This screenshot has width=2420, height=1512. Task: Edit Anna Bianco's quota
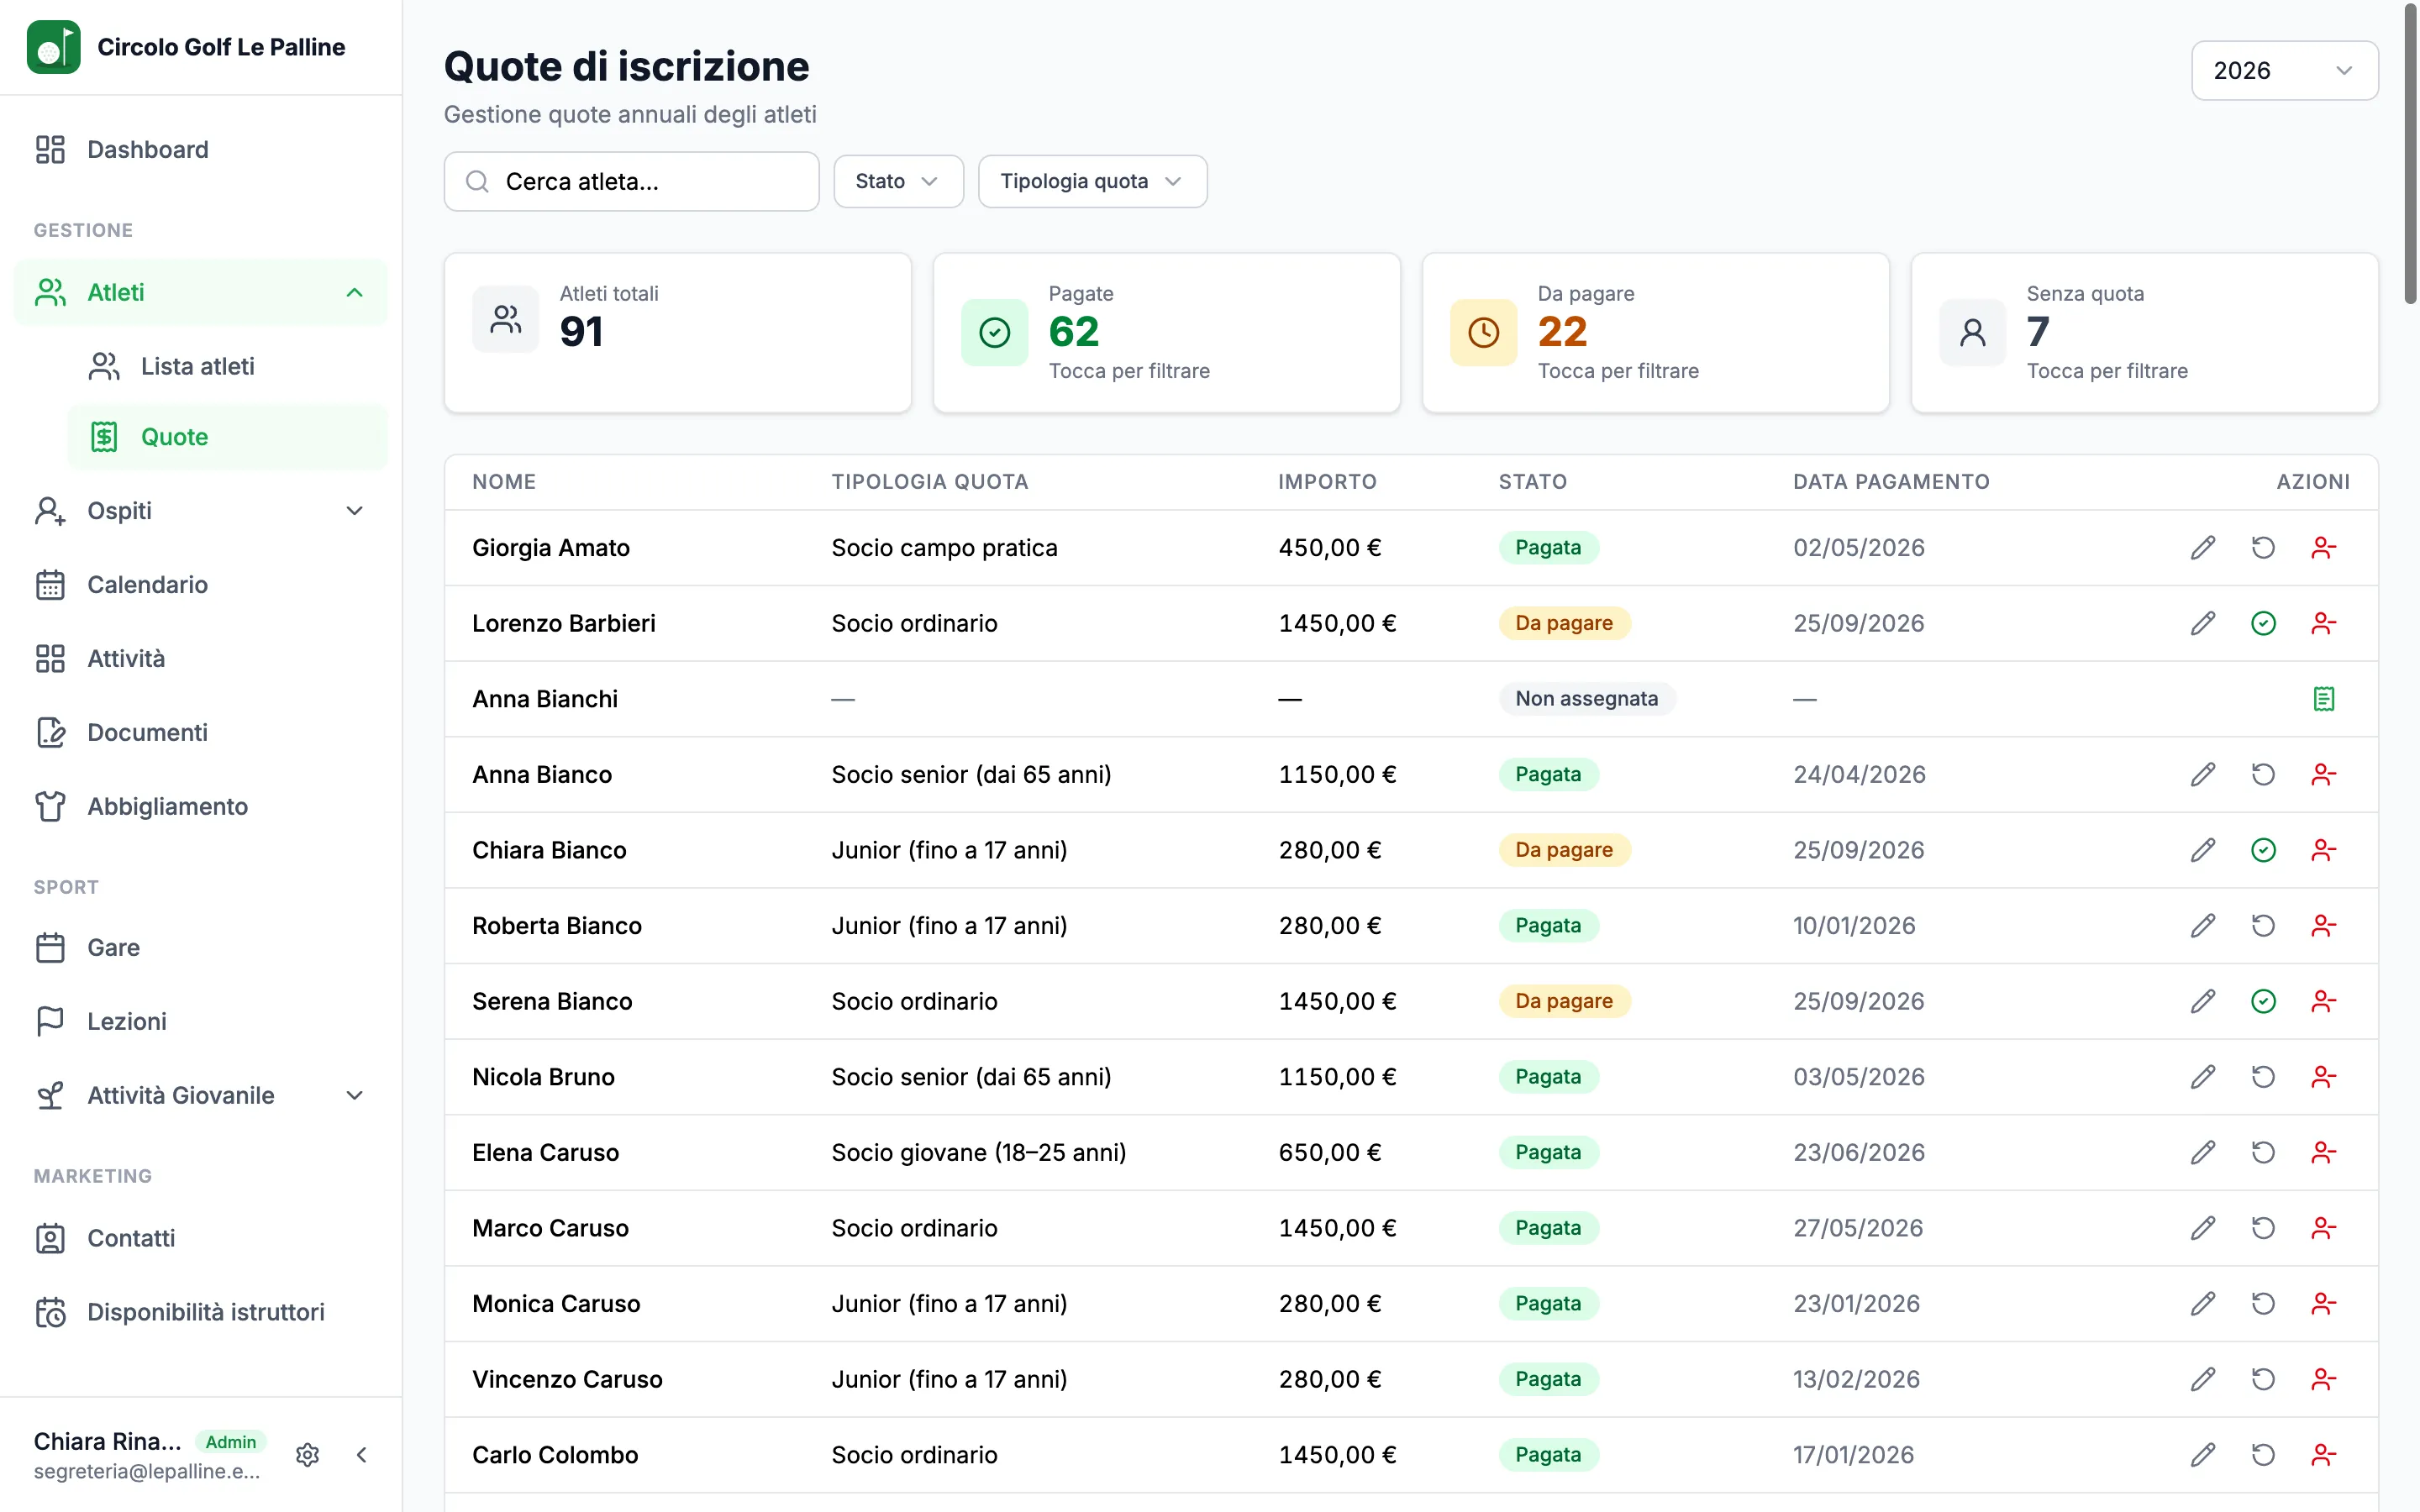pyautogui.click(x=2203, y=775)
